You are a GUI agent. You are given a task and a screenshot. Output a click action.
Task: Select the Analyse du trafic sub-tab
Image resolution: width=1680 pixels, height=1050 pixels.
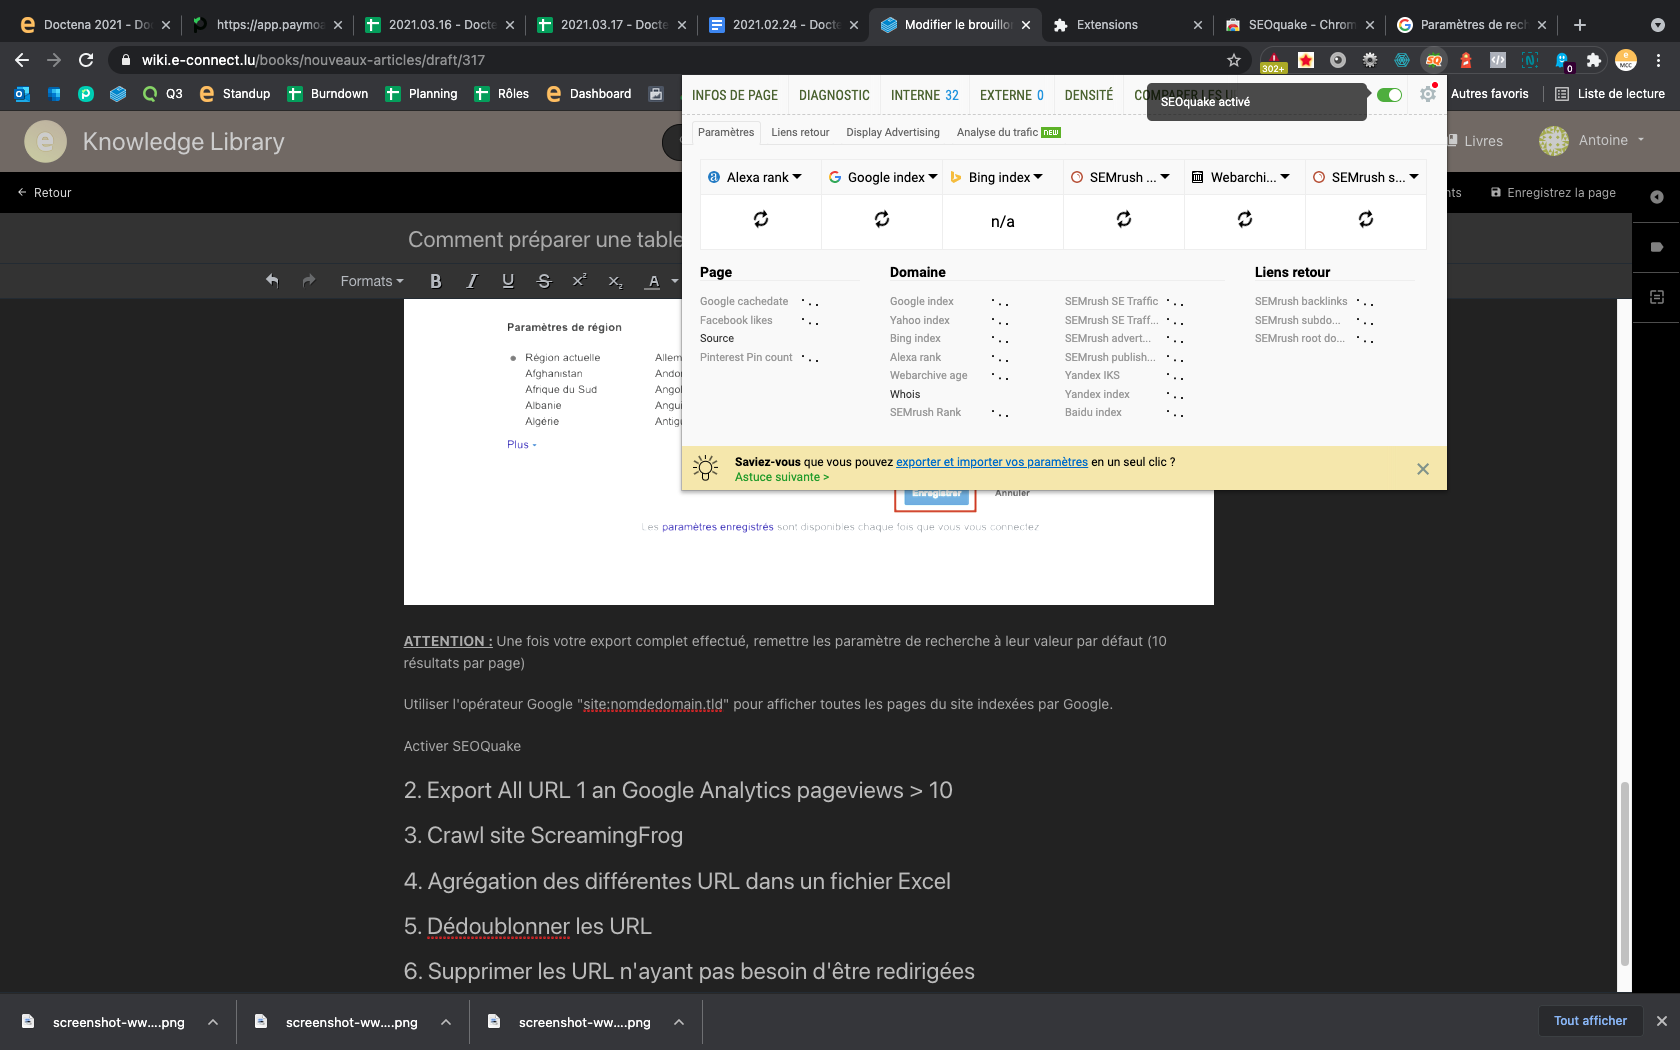(1008, 132)
